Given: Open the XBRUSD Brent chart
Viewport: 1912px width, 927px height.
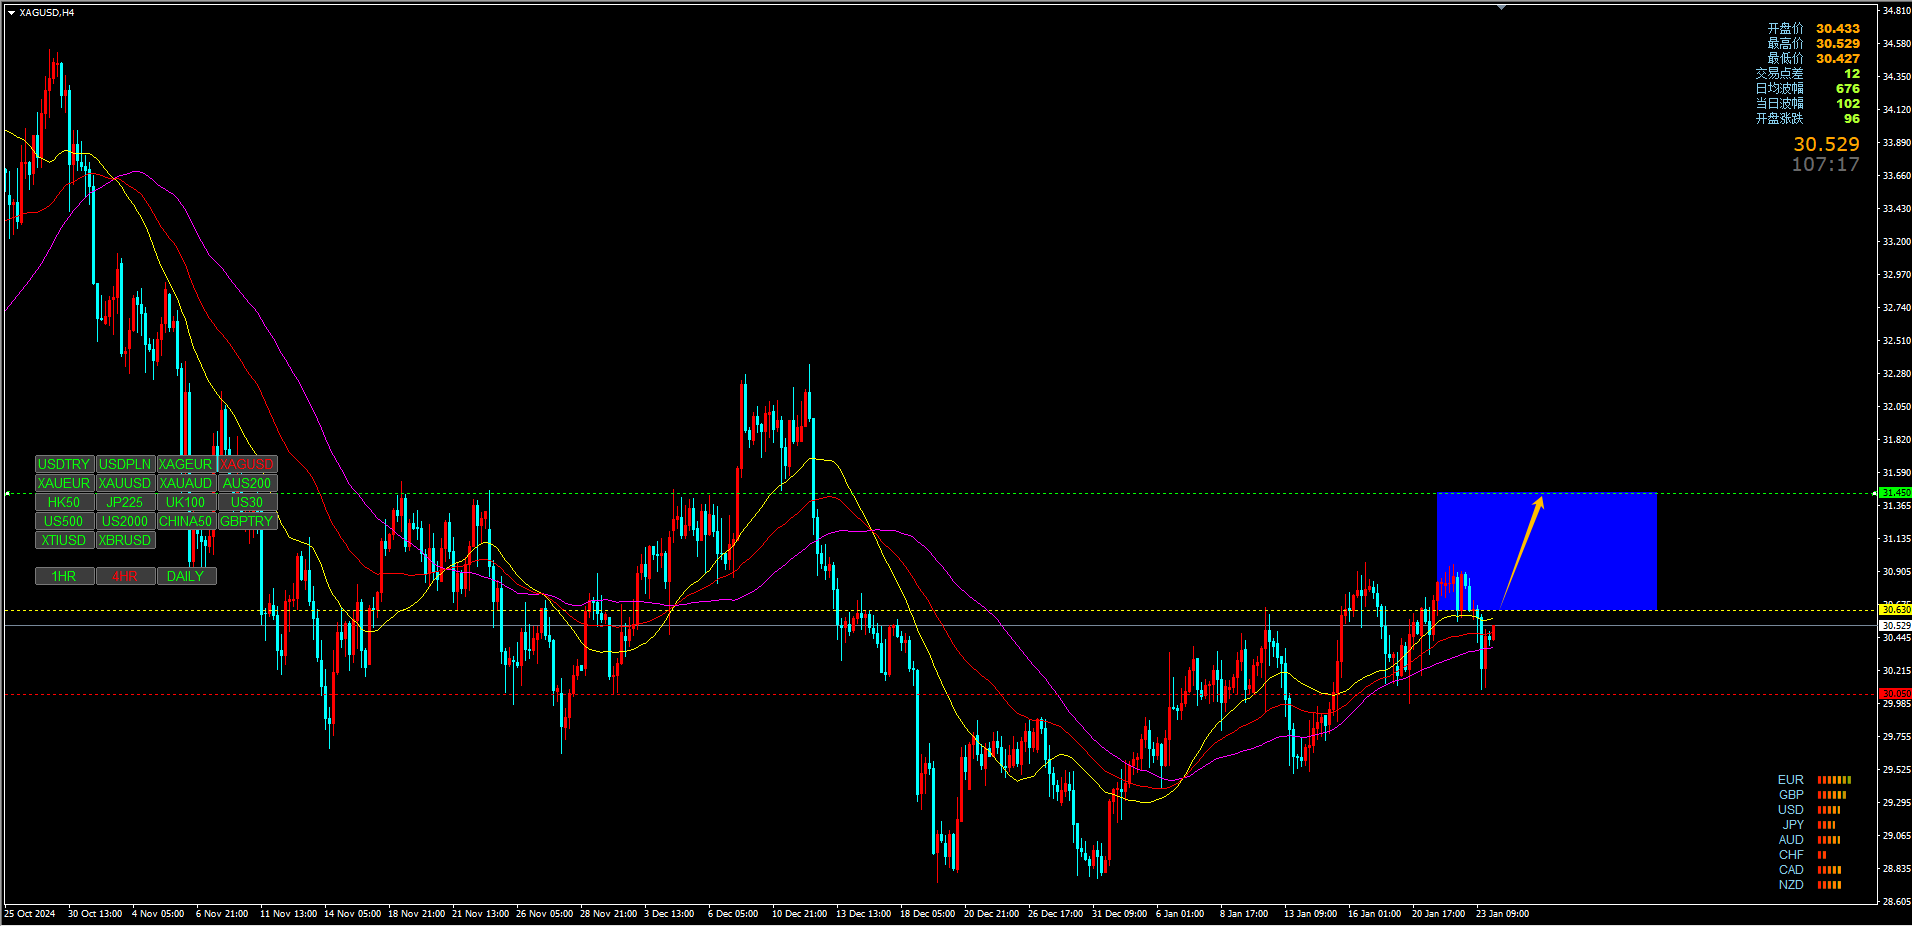Looking at the screenshot, I should point(125,540).
